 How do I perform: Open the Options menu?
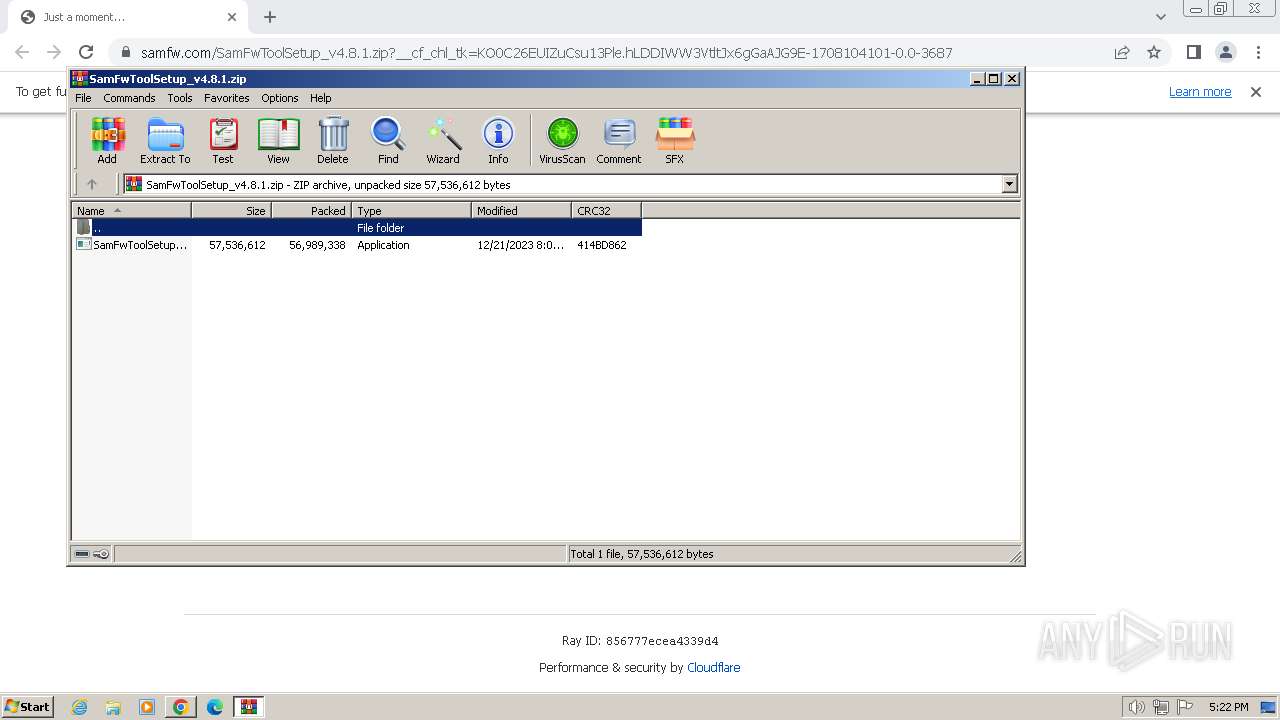tap(280, 98)
